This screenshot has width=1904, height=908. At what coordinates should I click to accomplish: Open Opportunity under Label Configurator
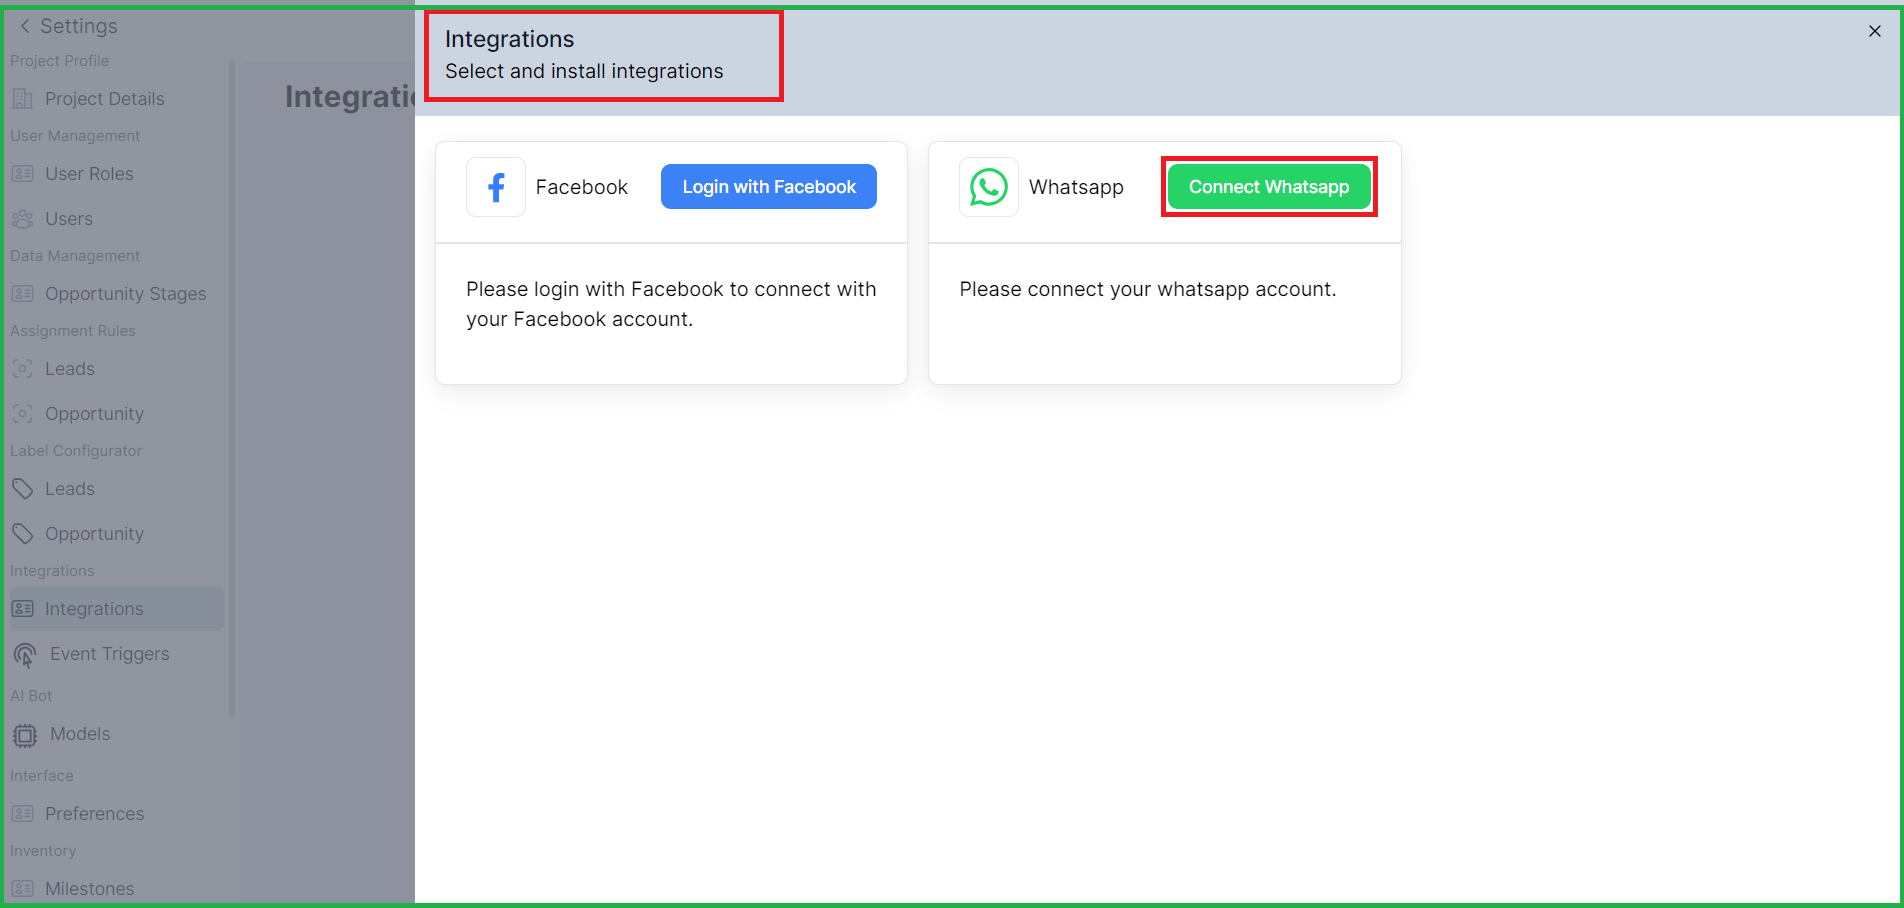(94, 534)
